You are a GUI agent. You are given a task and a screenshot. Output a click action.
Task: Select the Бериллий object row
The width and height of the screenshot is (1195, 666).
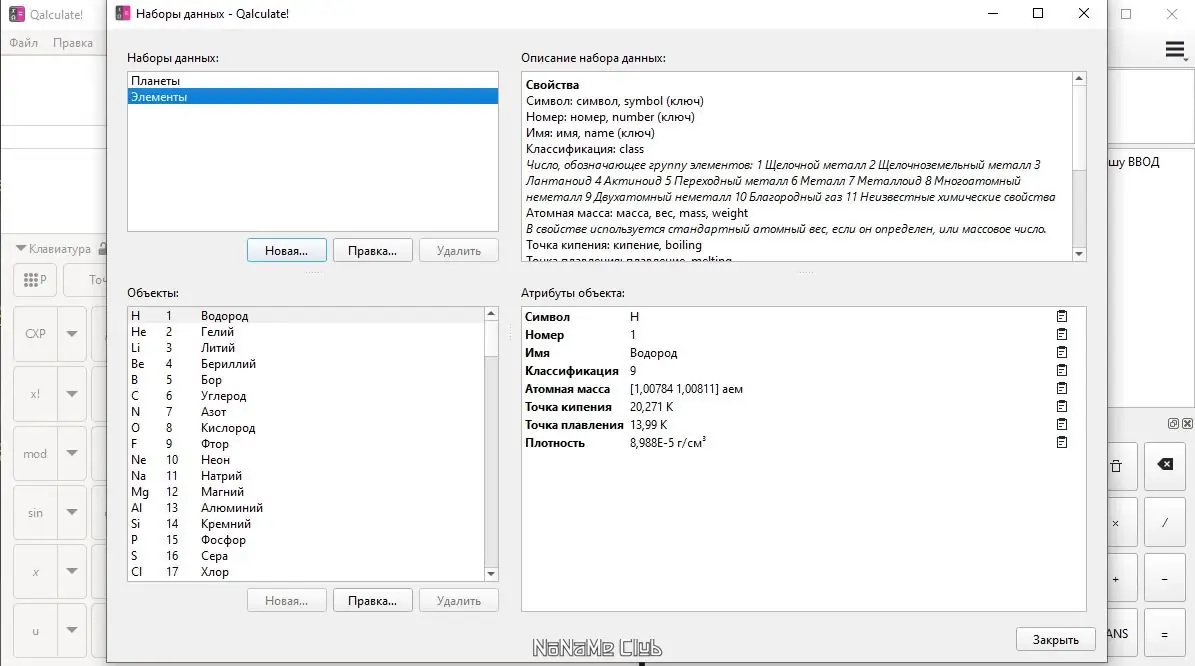tap(306, 363)
